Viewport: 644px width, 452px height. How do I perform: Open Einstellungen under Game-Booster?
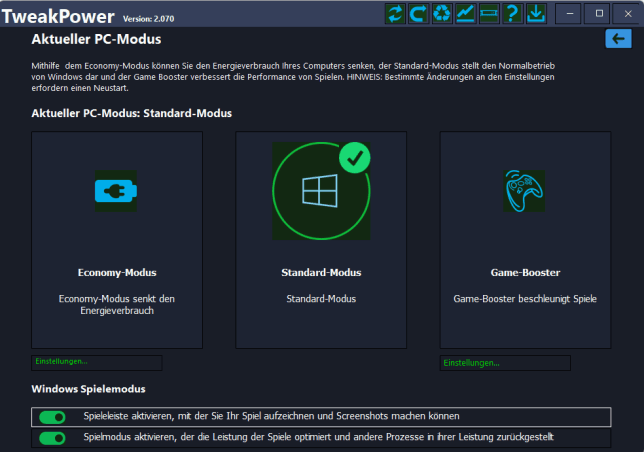505,362
